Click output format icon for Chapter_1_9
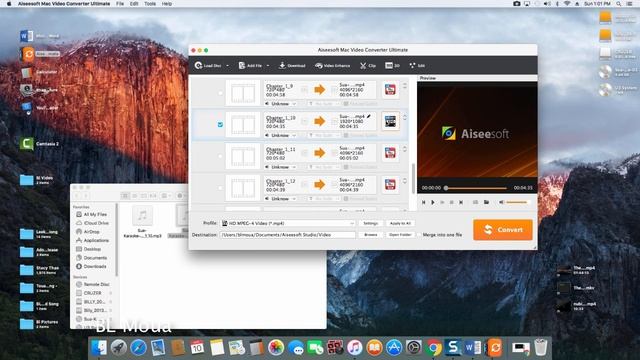 click(x=390, y=89)
